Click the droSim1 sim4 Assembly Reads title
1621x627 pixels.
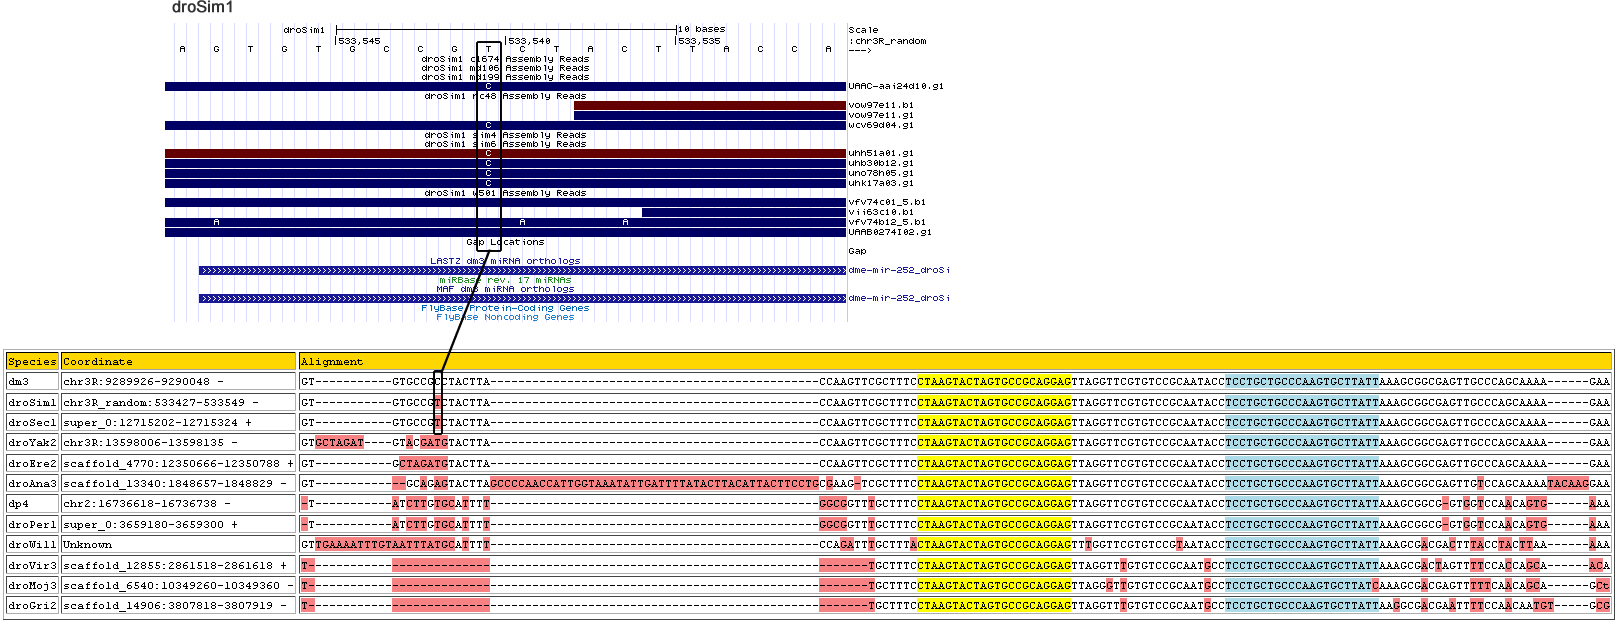tap(505, 135)
